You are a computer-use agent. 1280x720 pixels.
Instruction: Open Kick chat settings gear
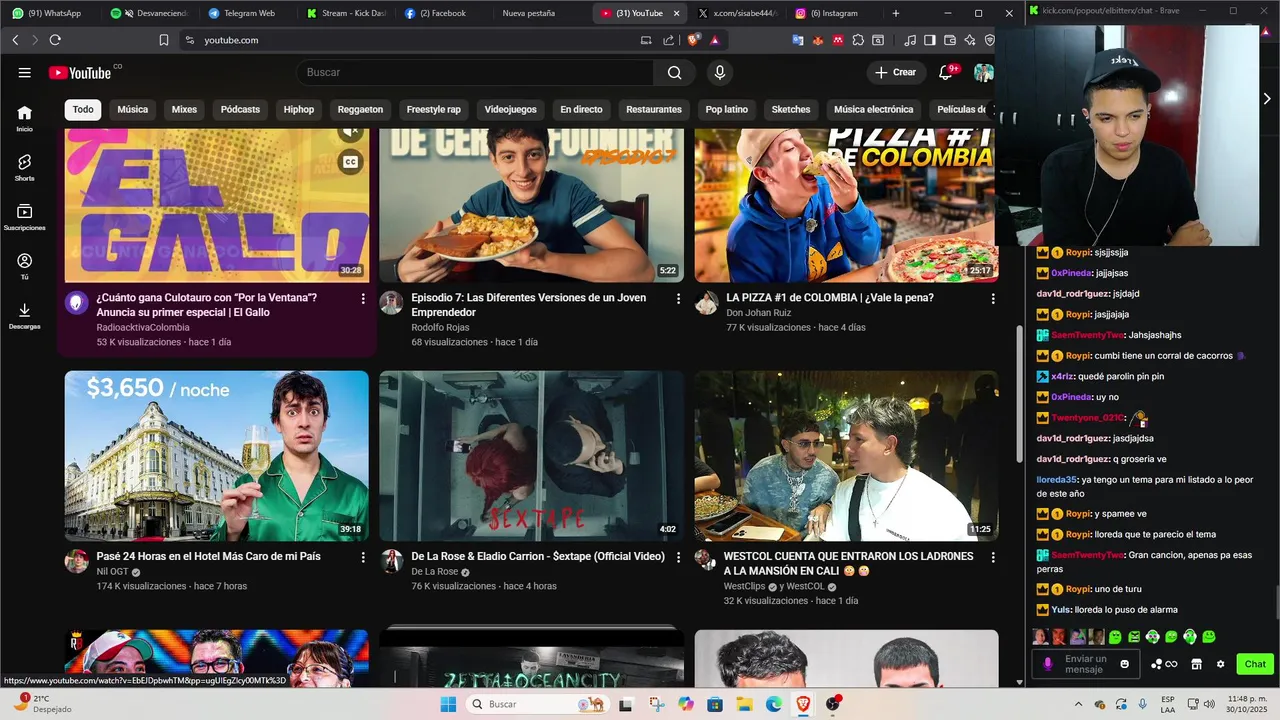pyautogui.click(x=1220, y=664)
